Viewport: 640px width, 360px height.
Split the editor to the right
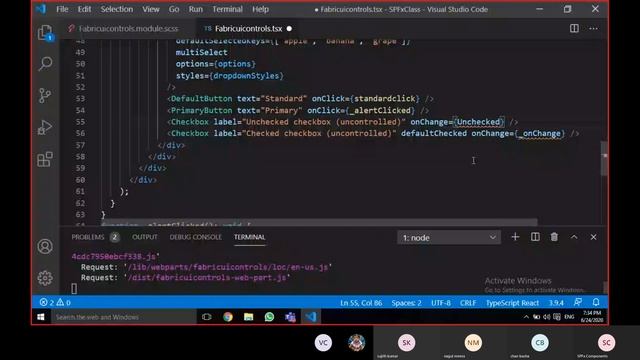pos(574,28)
